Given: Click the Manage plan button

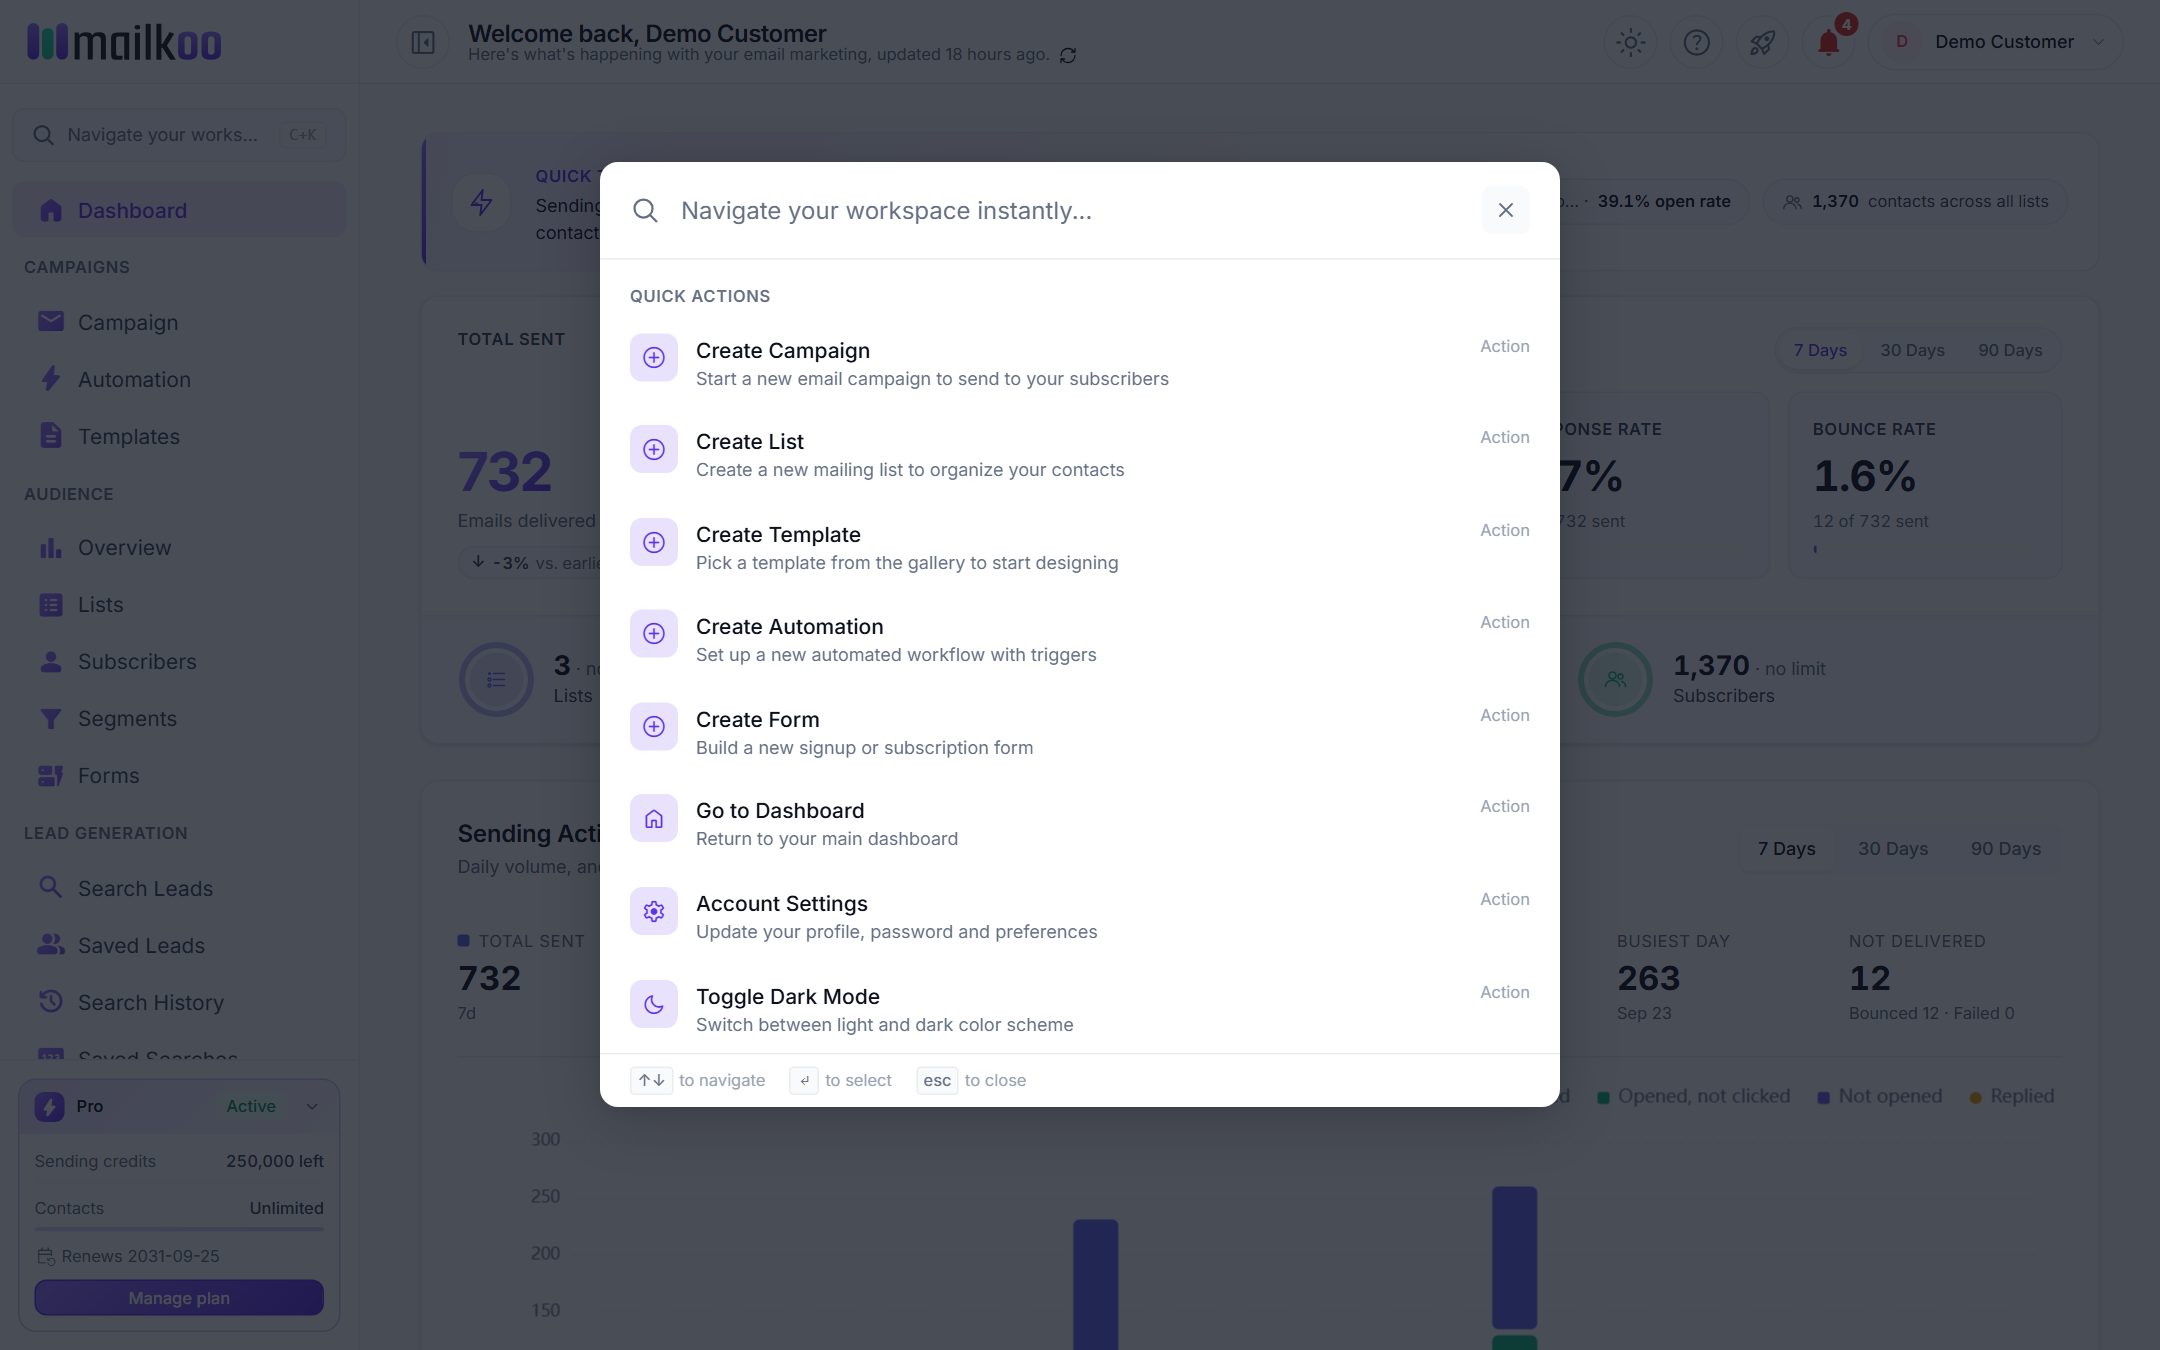Looking at the screenshot, I should click(x=179, y=1298).
